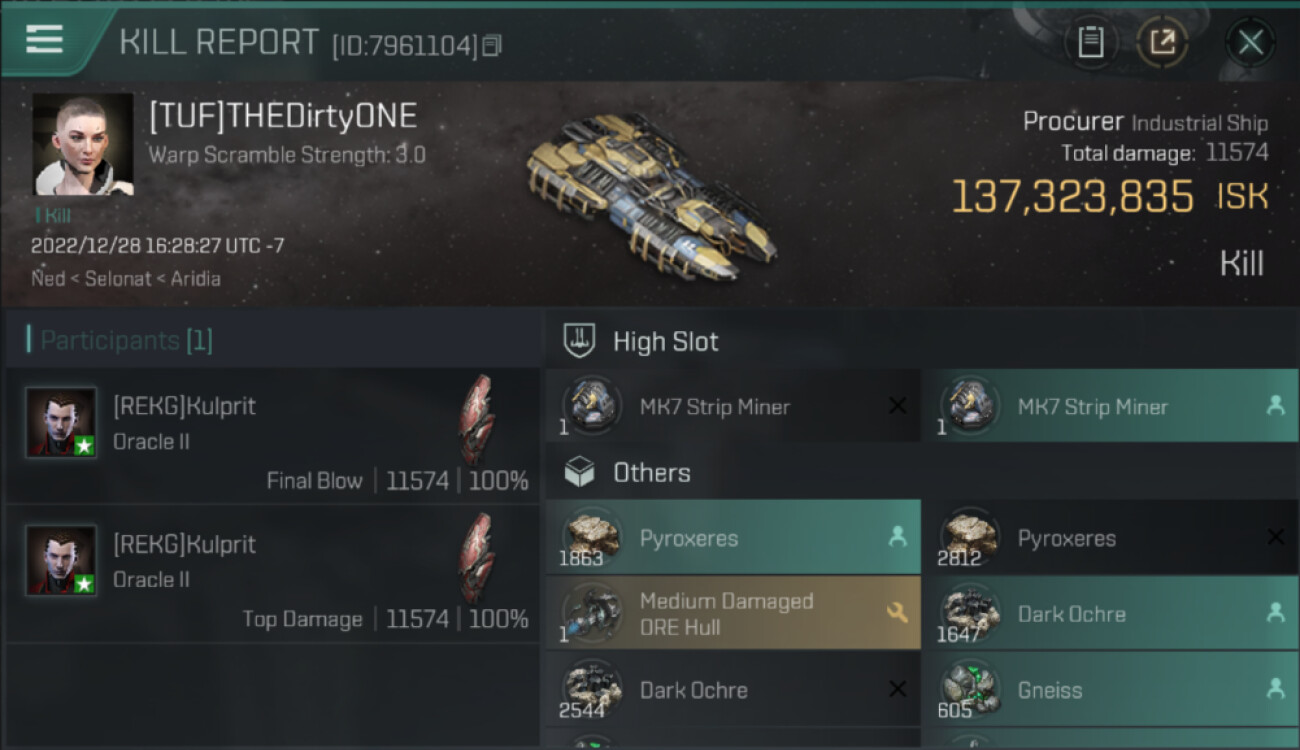Click the Others section cube icon

click(x=580, y=473)
